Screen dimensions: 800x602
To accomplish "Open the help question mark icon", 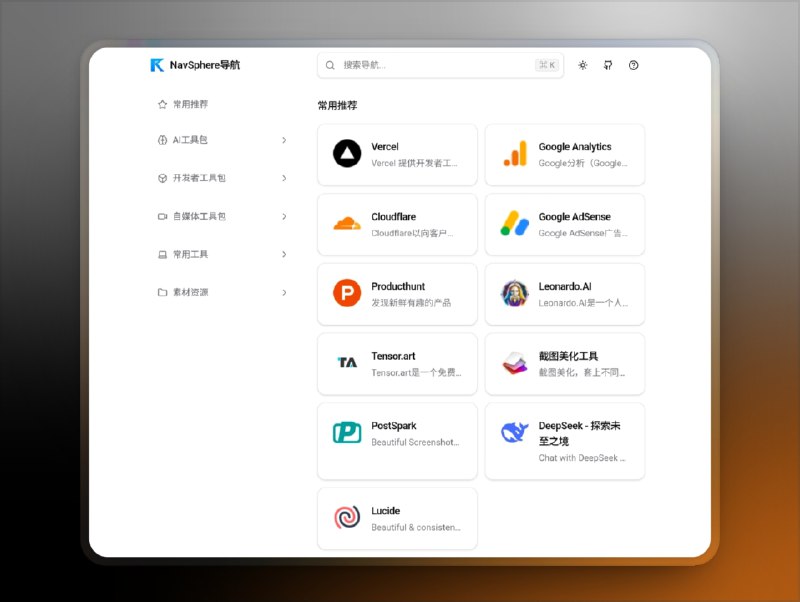I will [633, 64].
